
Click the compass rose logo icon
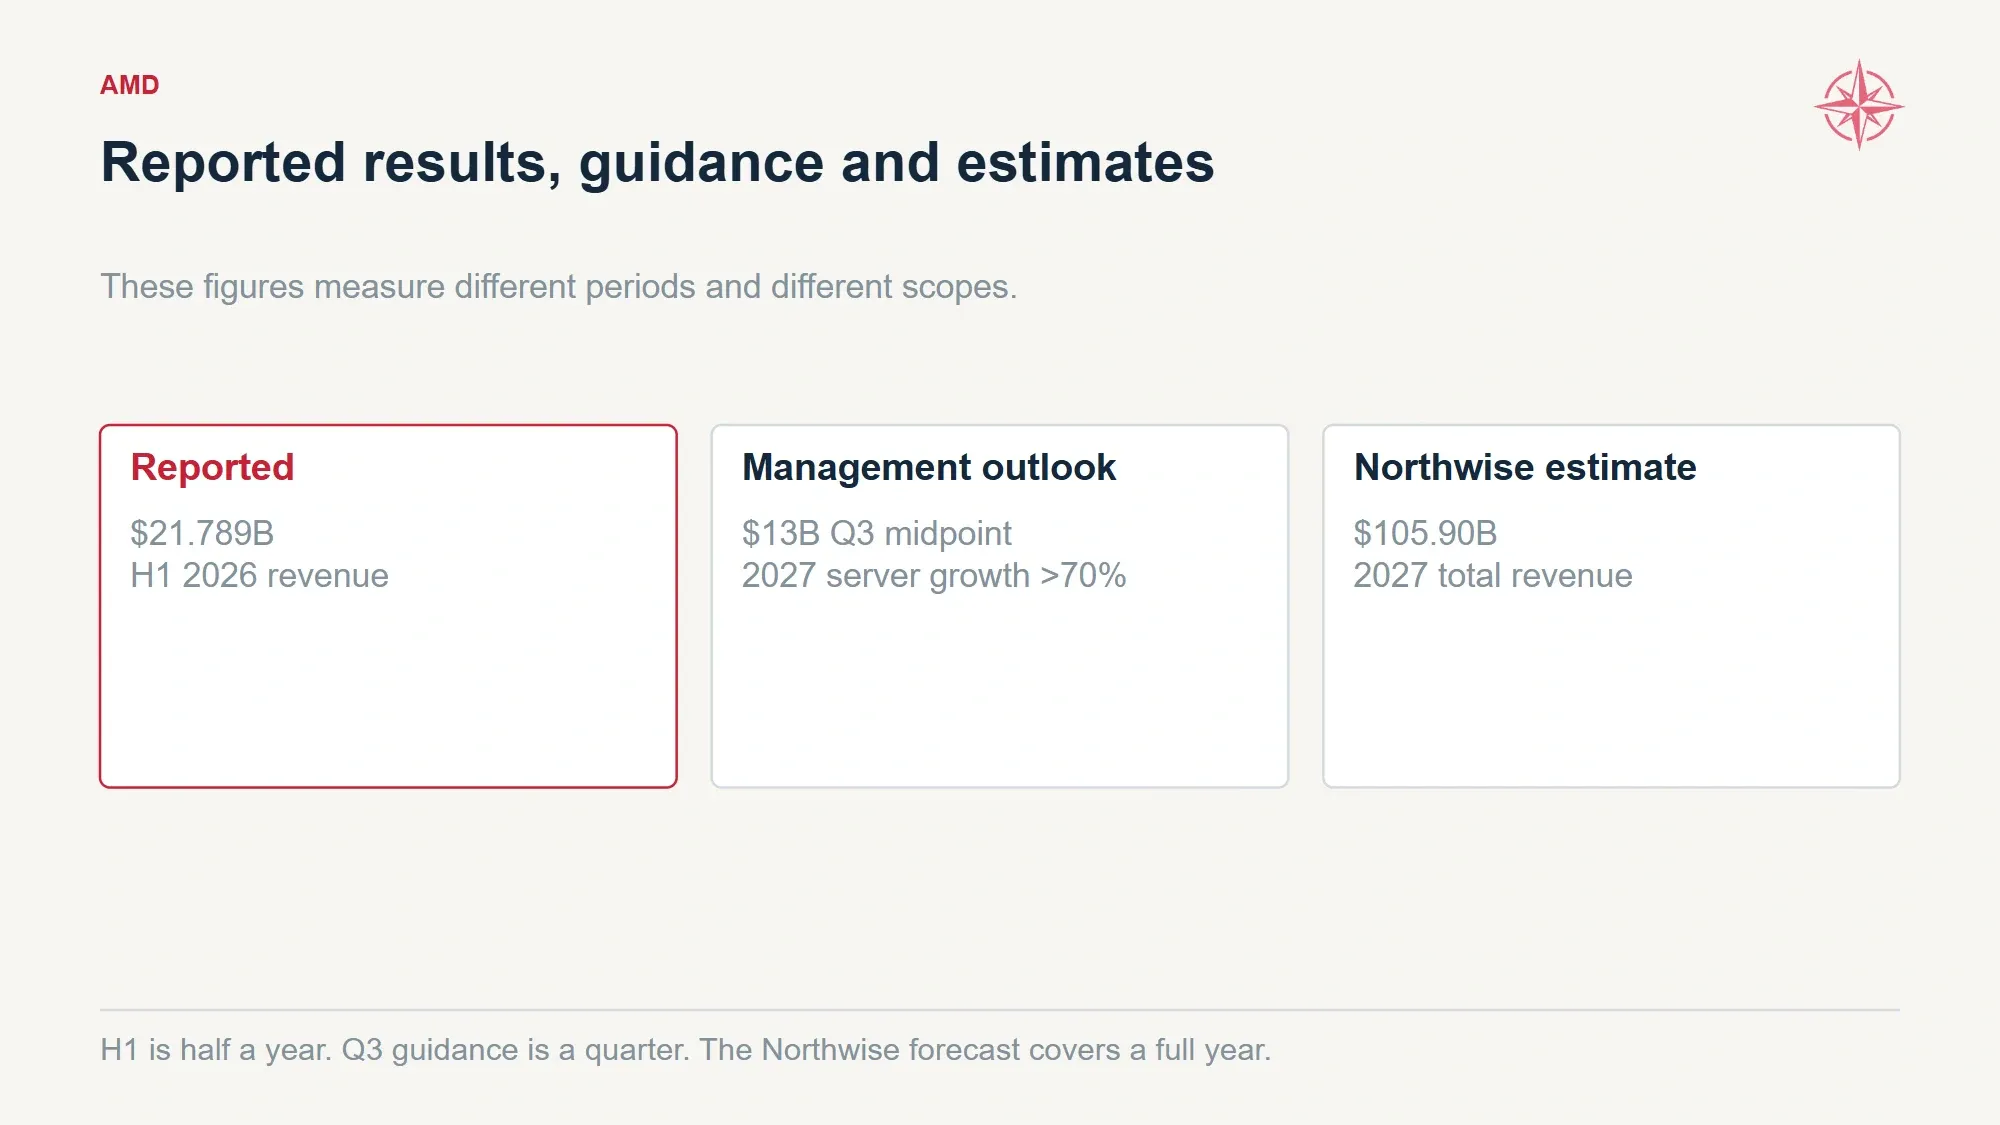tap(1859, 105)
